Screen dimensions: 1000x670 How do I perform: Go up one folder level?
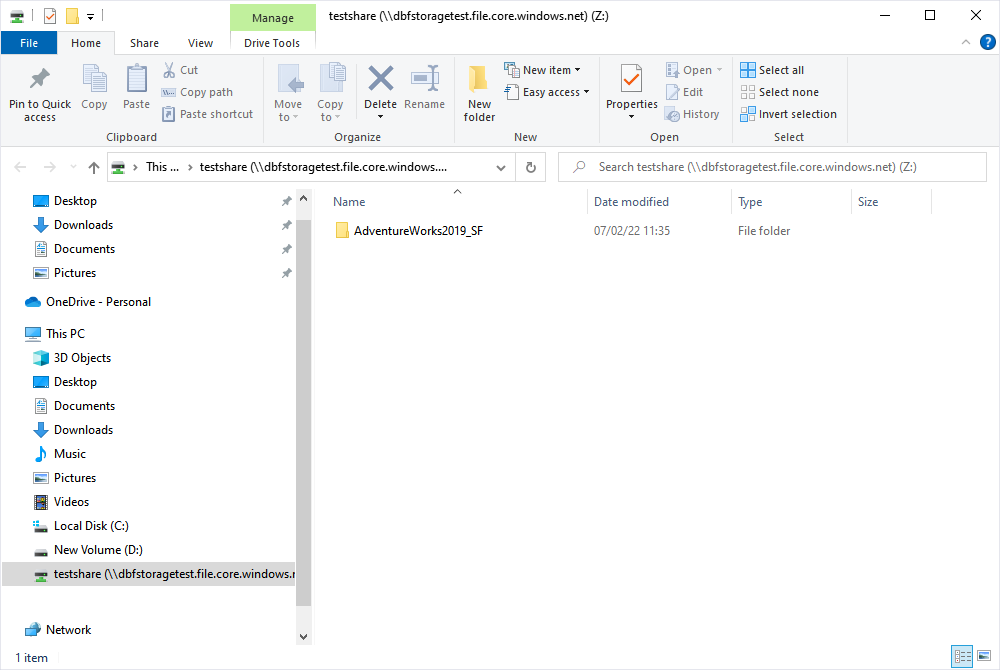click(94, 168)
